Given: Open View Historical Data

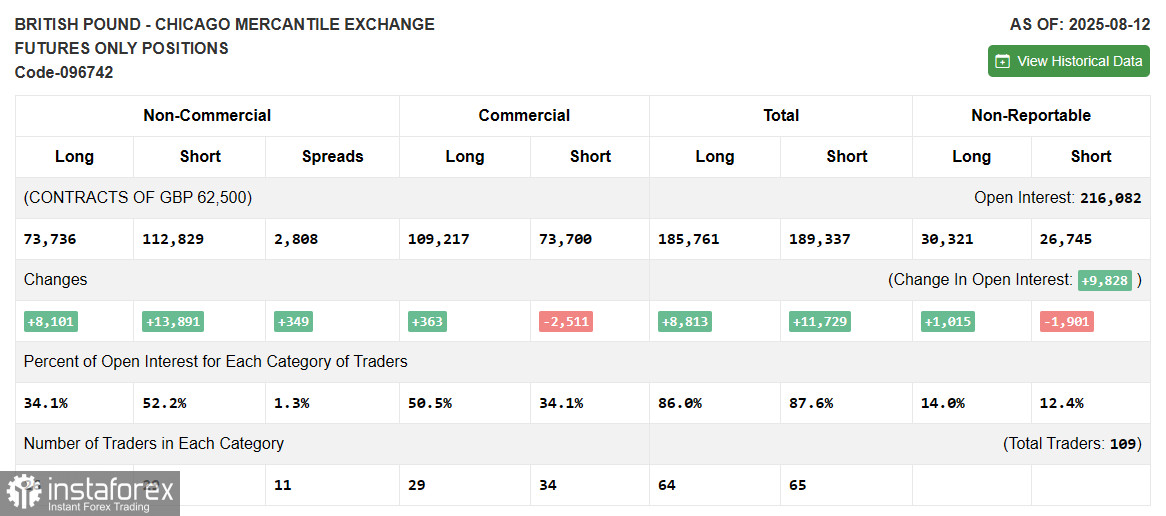Looking at the screenshot, I should point(1068,61).
